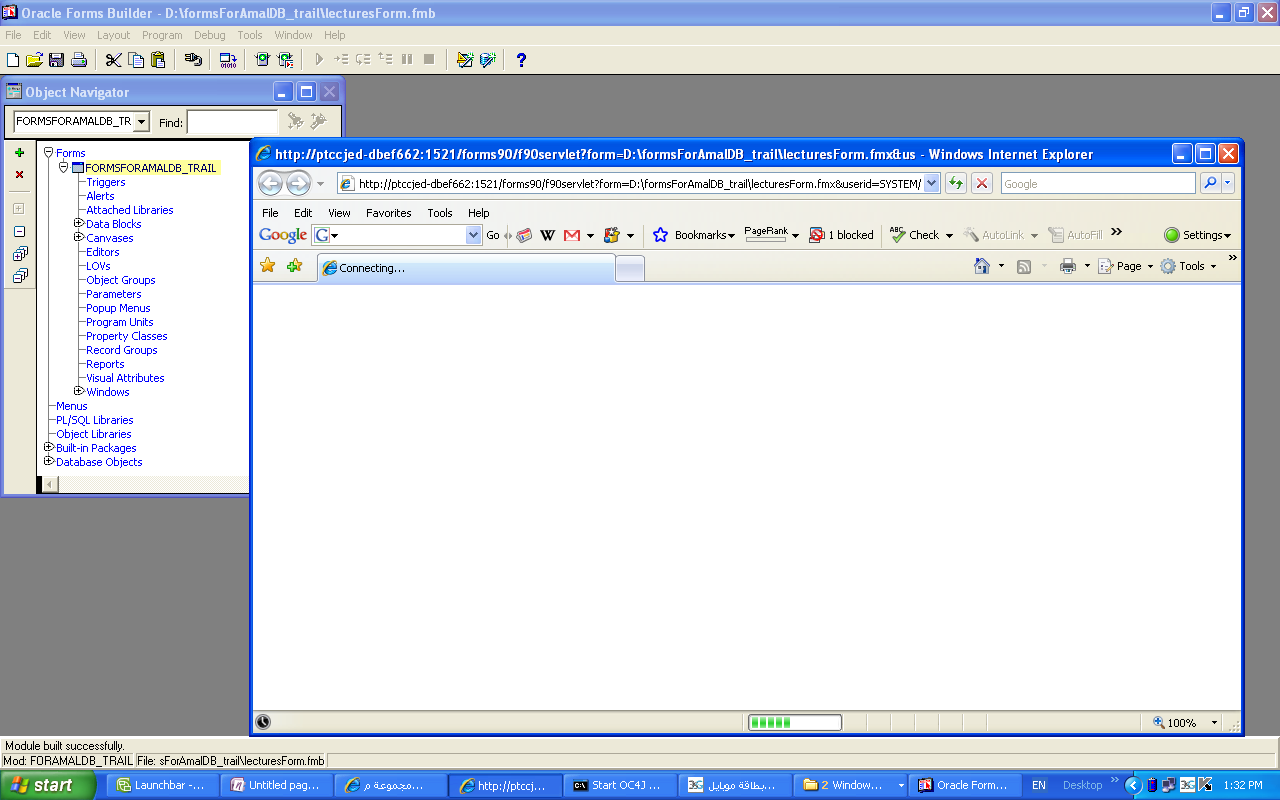The width and height of the screenshot is (1280, 800).
Task: Open the Favorites menu in Internet Explorer
Action: tap(388, 213)
